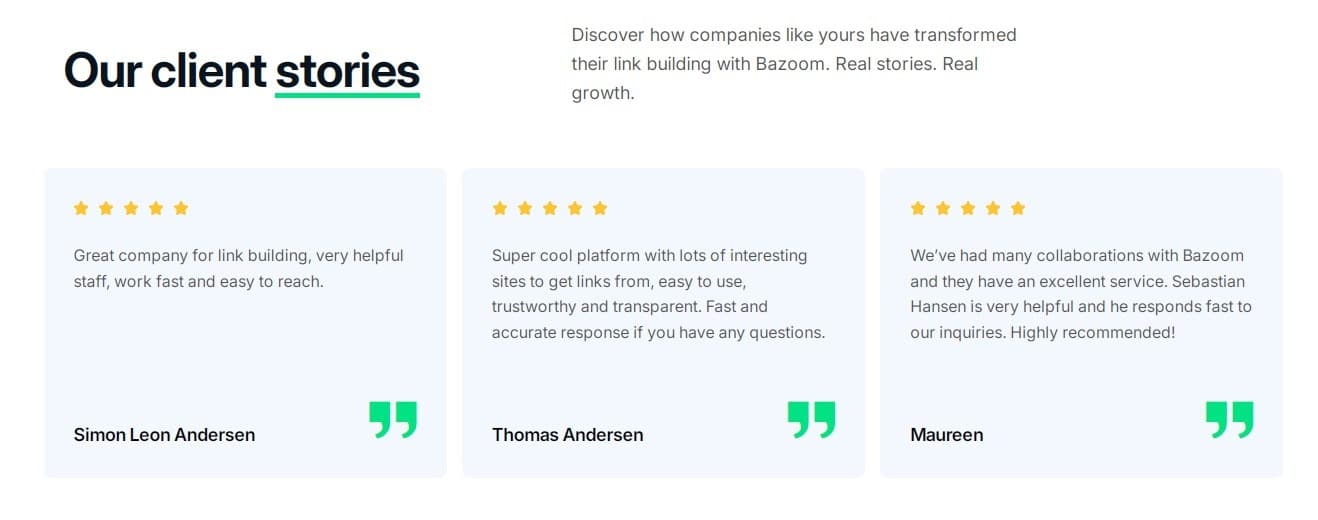Viewport: 1318px width, 520px height.
Task: Click third star in Simon's review
Action: (x=131, y=208)
